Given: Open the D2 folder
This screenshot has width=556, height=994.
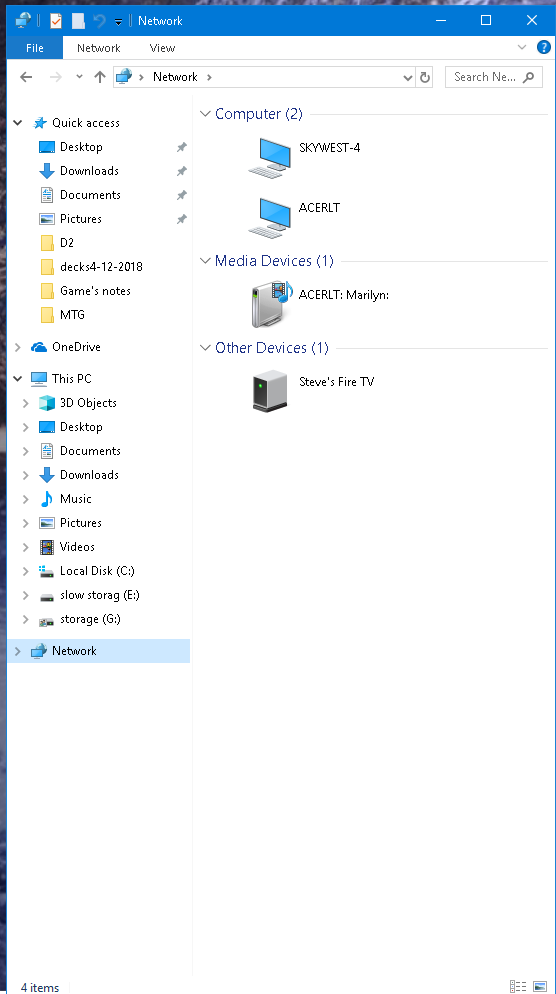Looking at the screenshot, I should coord(67,243).
